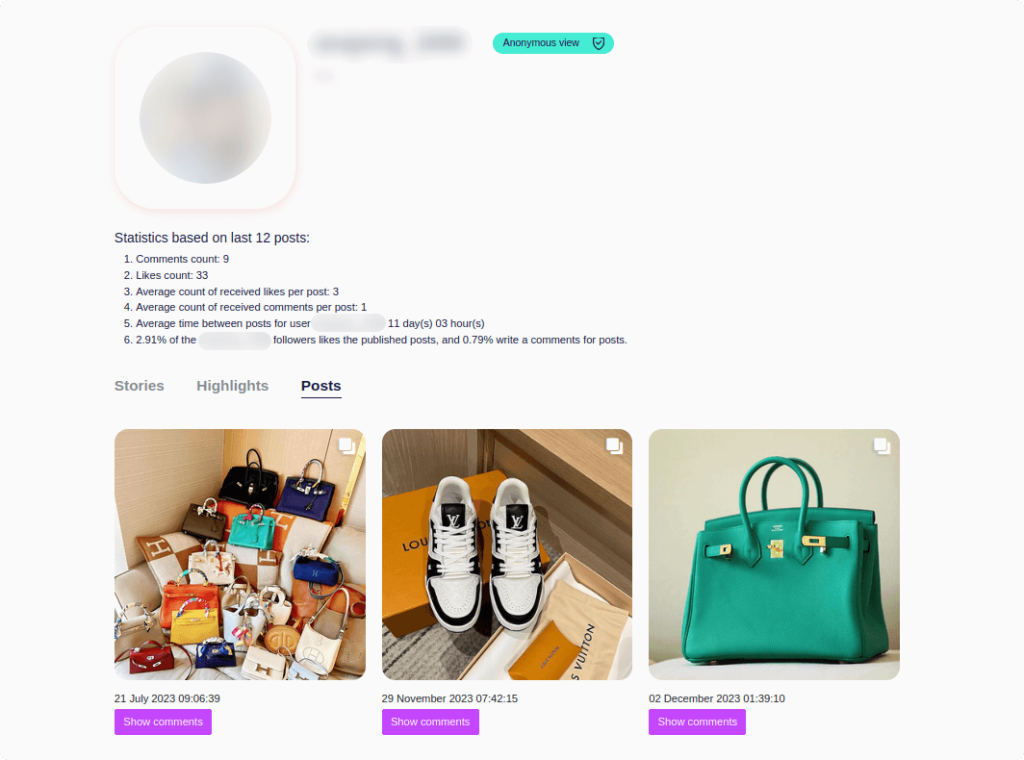Select the Posts tab
Viewport: 1024px width, 760px height.
click(x=321, y=386)
